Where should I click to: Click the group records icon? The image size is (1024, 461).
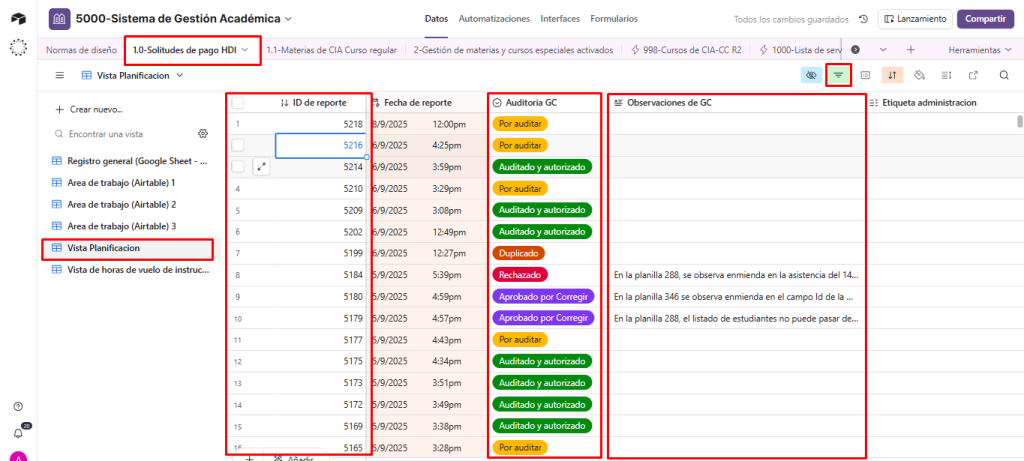tap(865, 76)
